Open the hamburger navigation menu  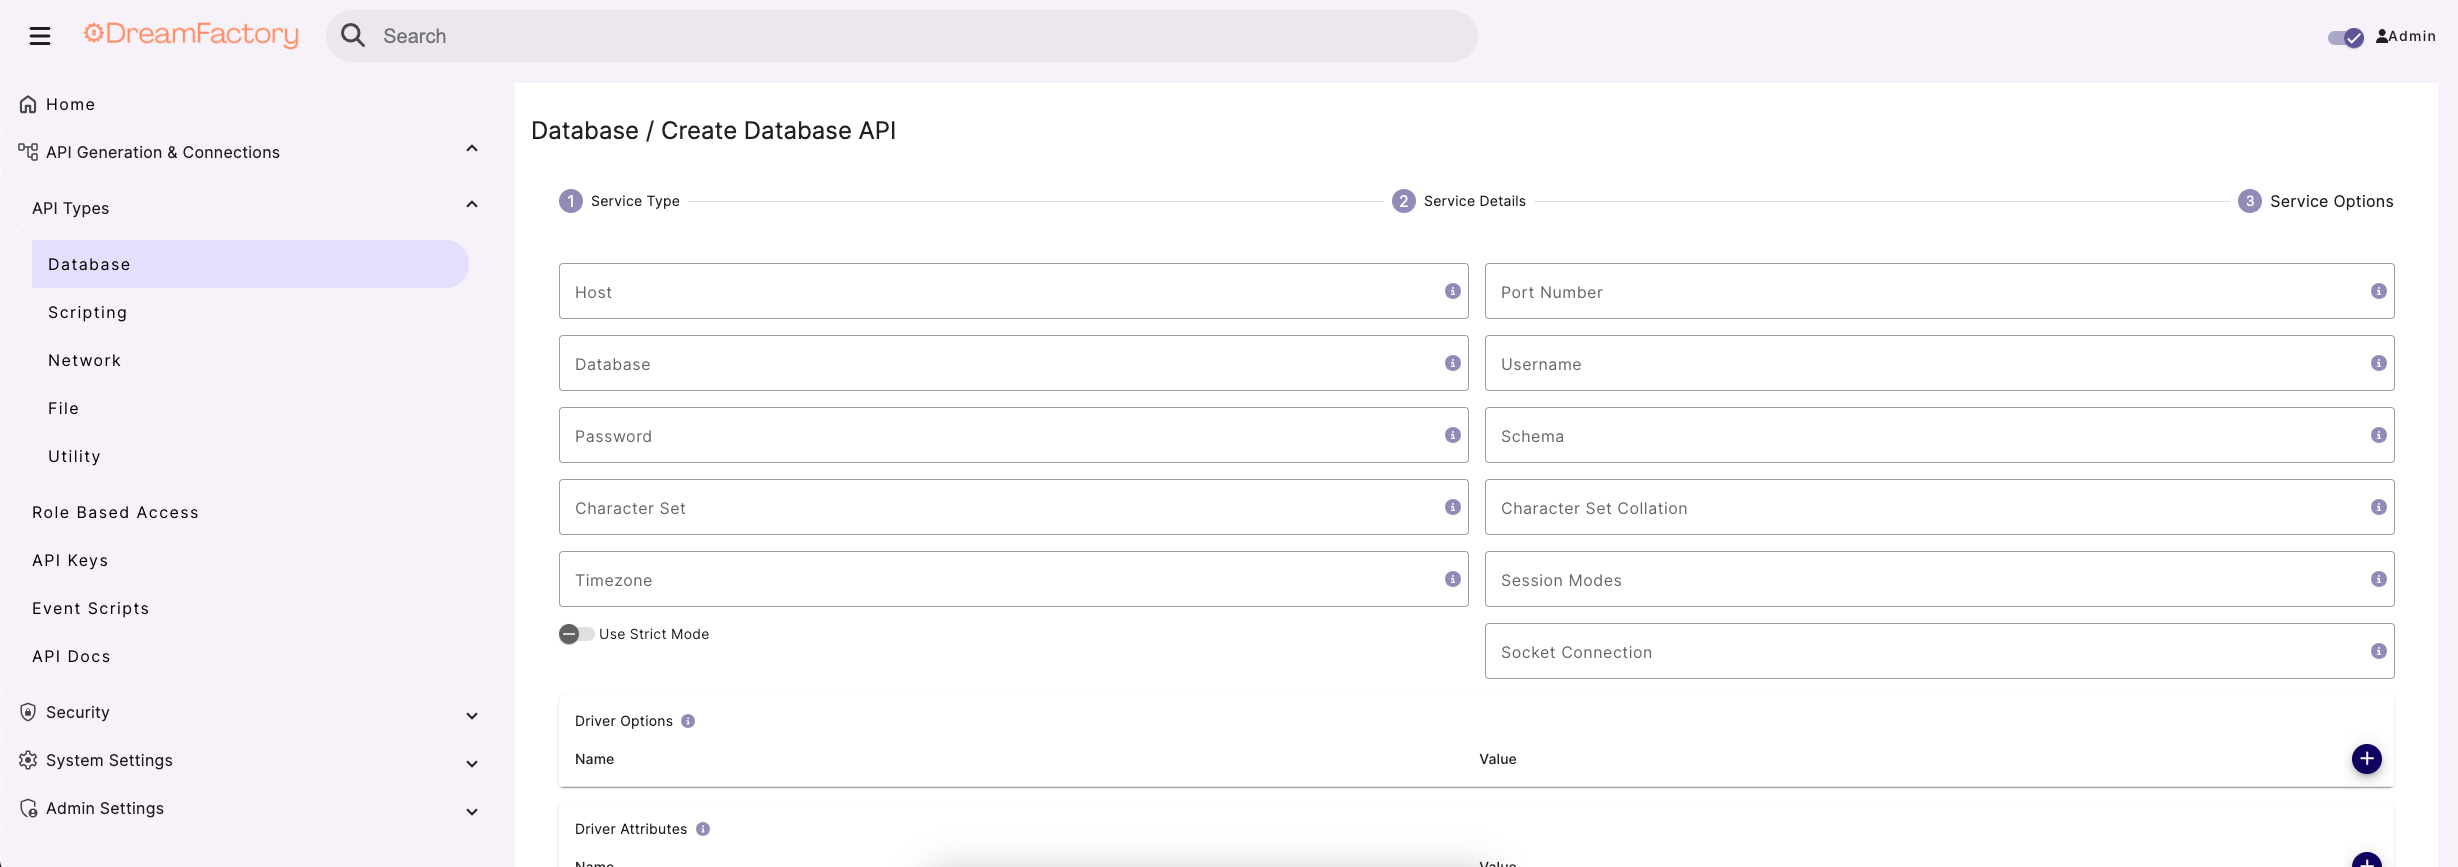40,36
